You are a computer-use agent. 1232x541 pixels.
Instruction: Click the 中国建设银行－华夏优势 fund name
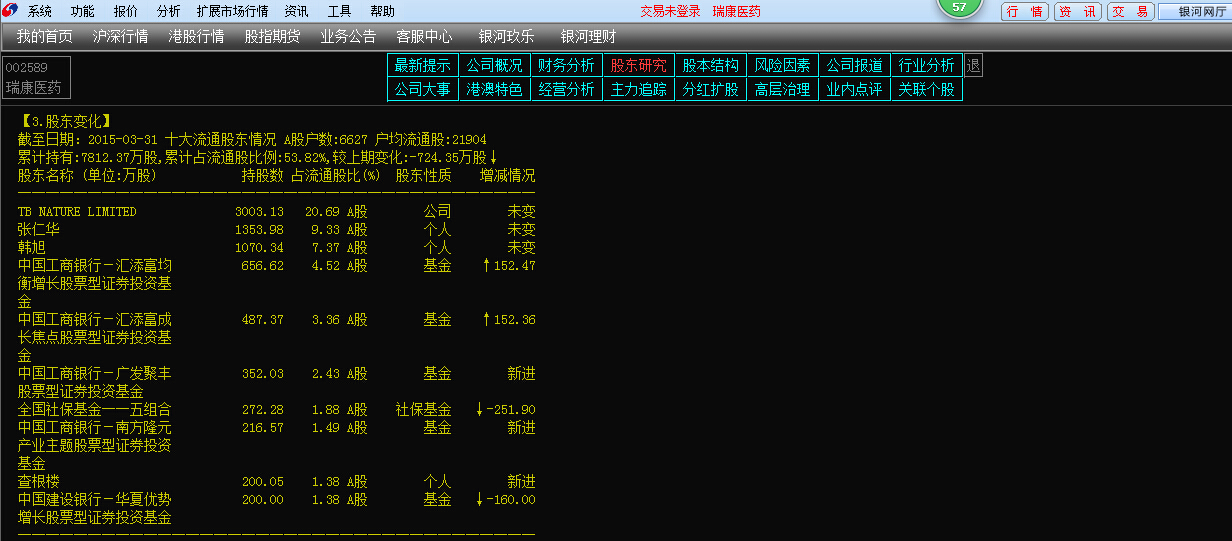95,500
